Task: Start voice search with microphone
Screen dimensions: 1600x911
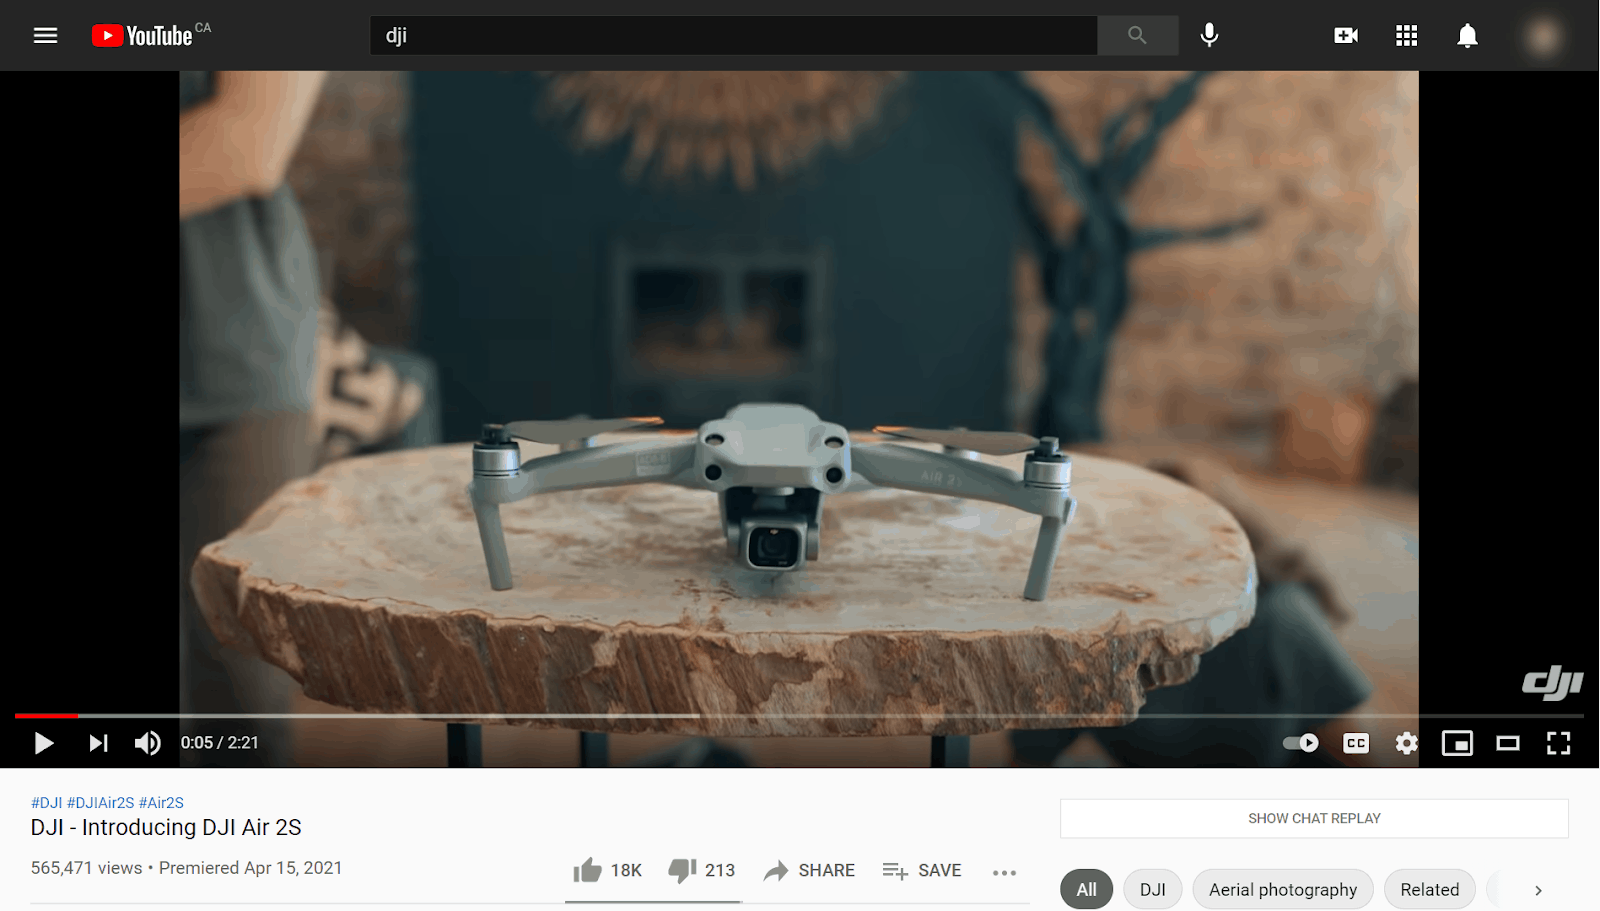Action: [1209, 36]
